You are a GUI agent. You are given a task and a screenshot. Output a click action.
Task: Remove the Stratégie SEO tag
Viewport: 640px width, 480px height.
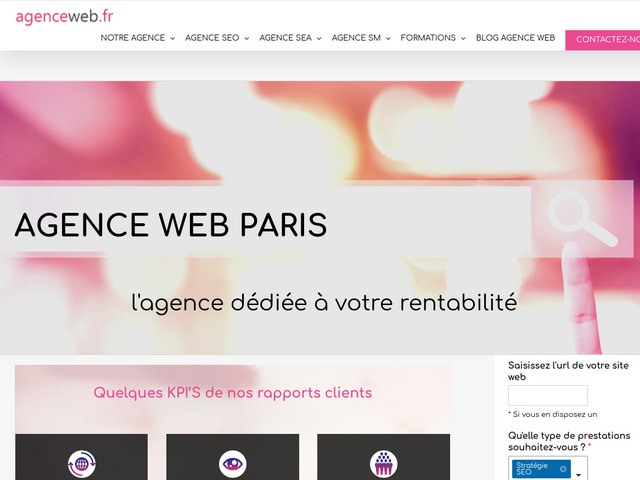[563, 468]
